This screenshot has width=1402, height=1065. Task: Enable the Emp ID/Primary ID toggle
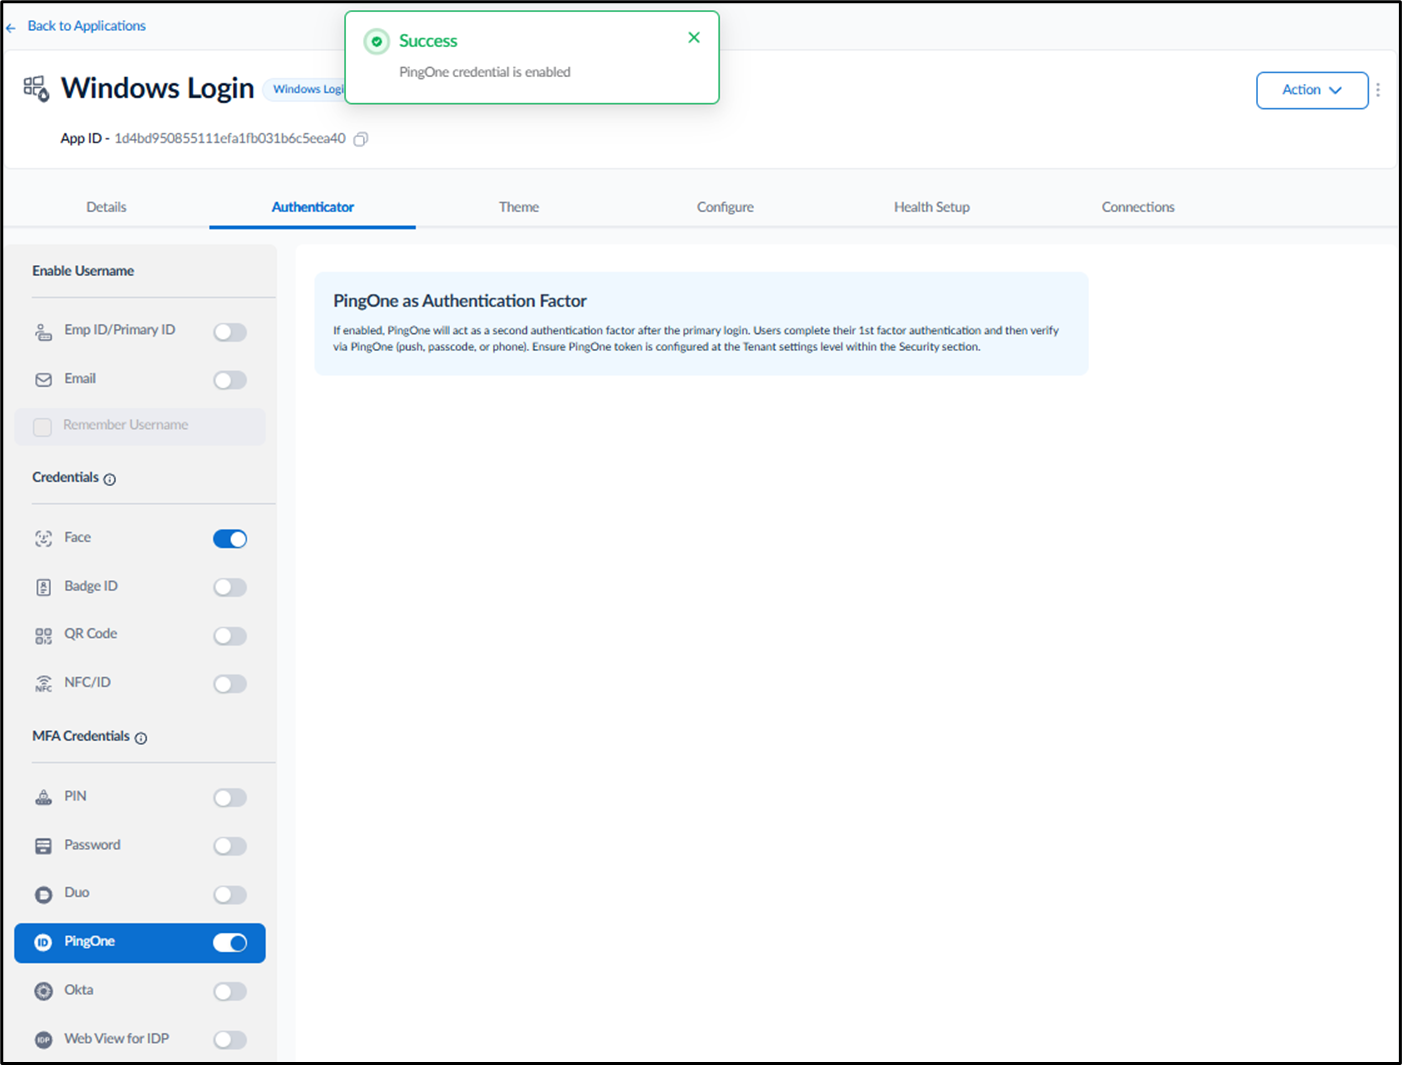230,332
